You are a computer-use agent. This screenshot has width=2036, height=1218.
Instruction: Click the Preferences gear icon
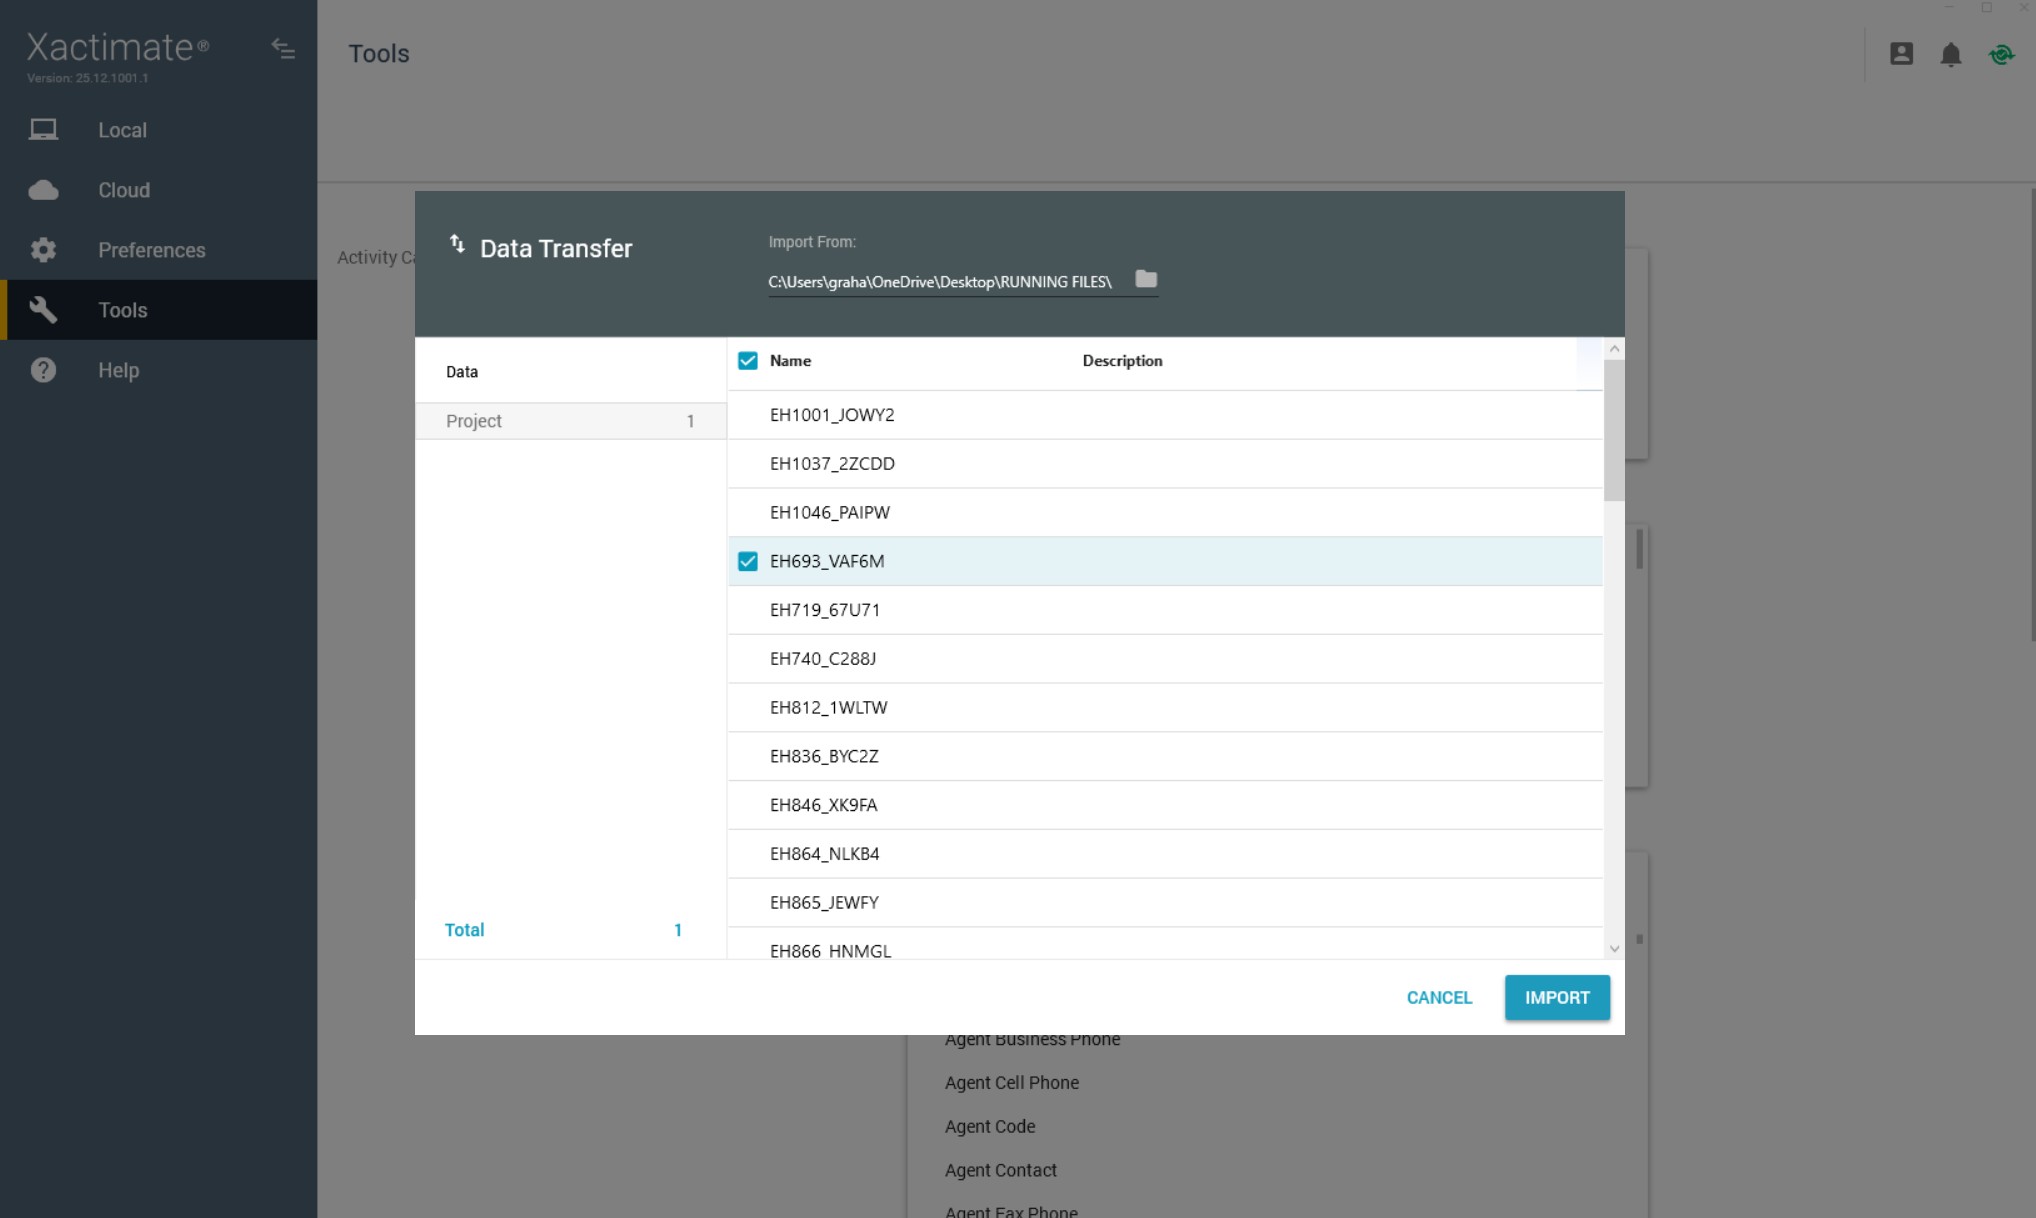(43, 250)
